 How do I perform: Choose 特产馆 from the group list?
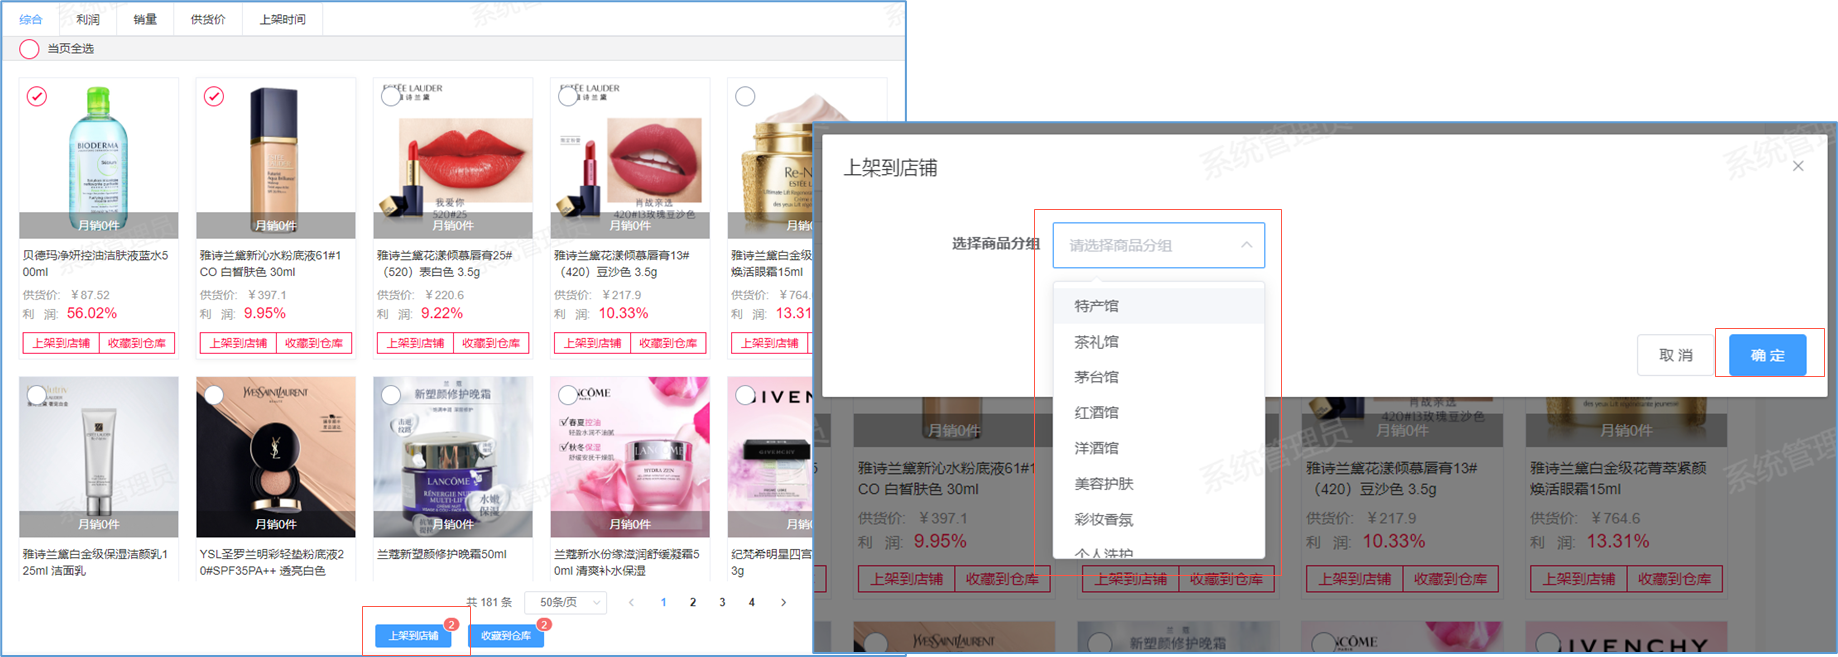click(x=1158, y=306)
